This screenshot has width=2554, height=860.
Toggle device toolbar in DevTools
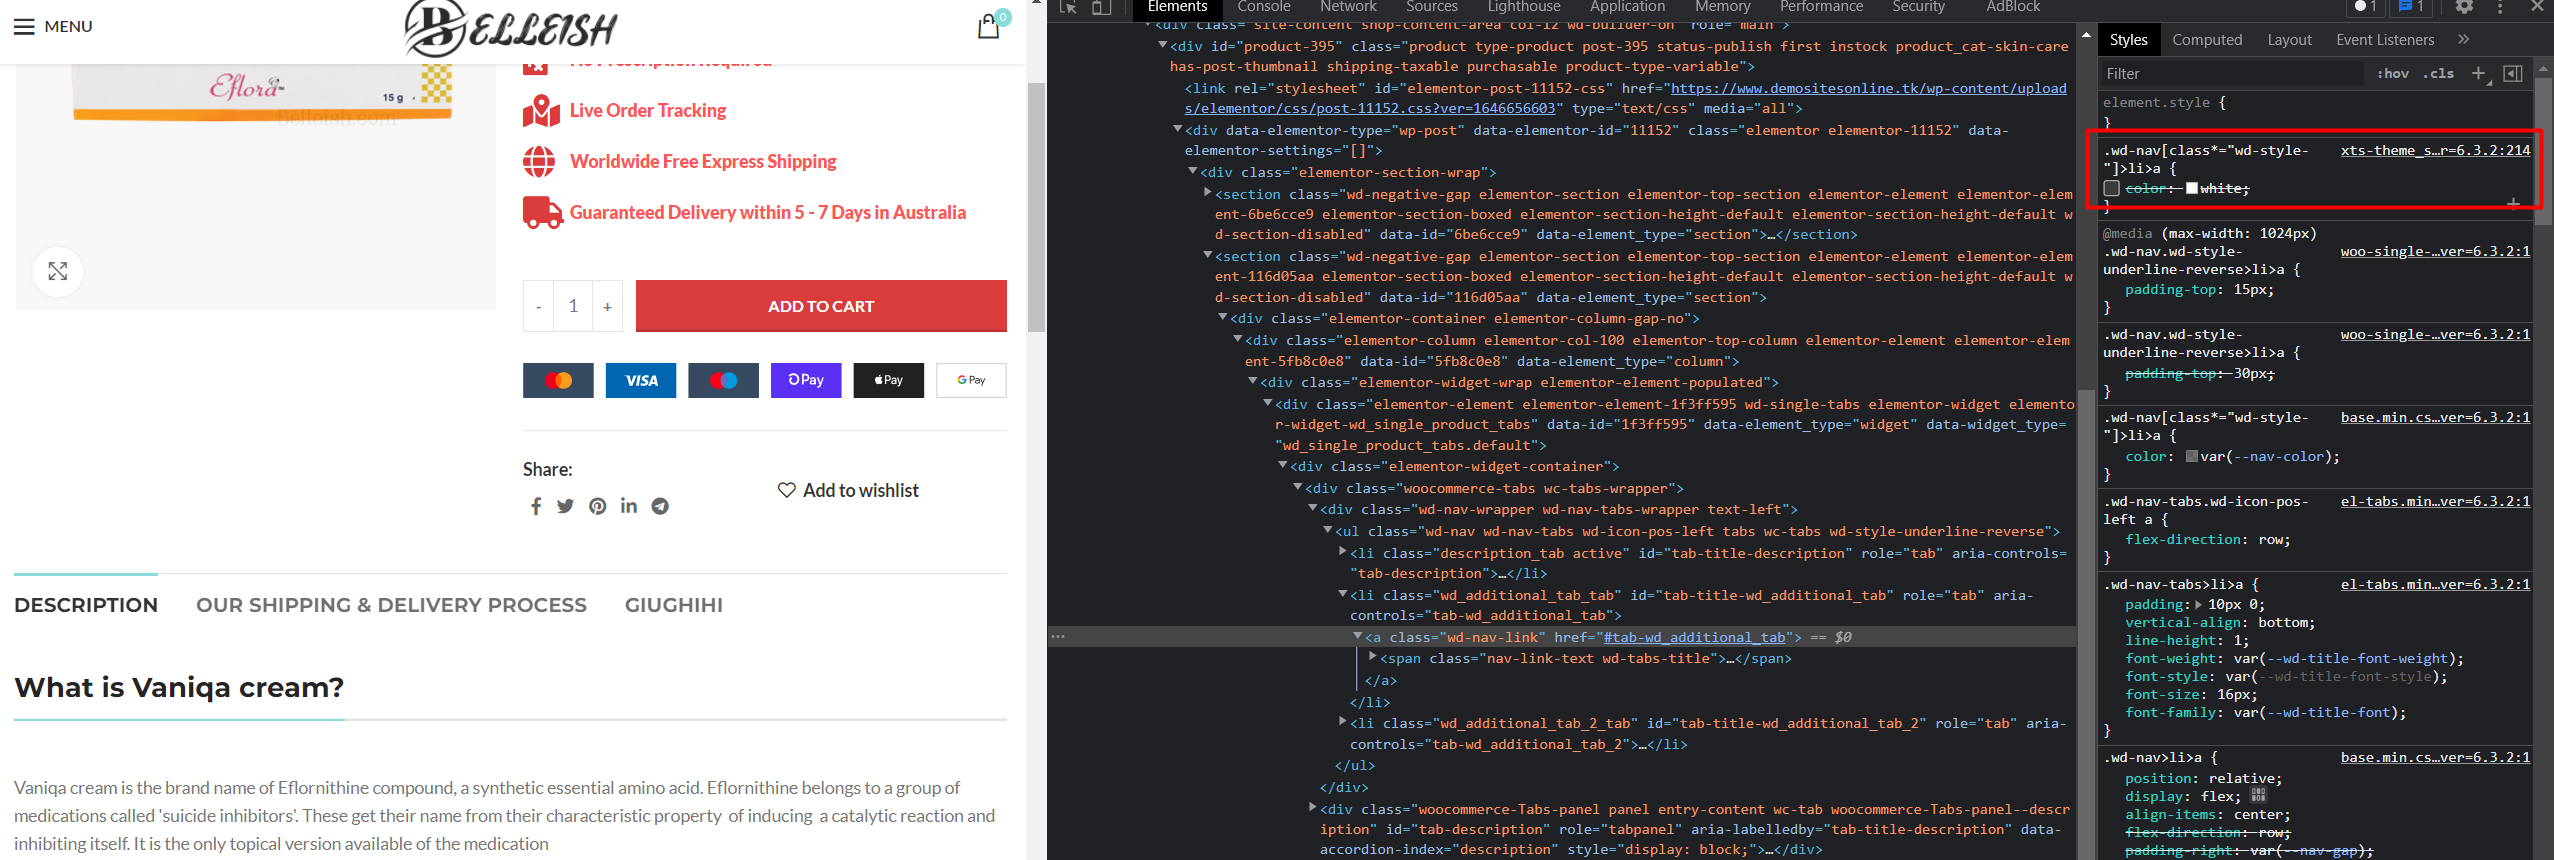pyautogui.click(x=1101, y=7)
